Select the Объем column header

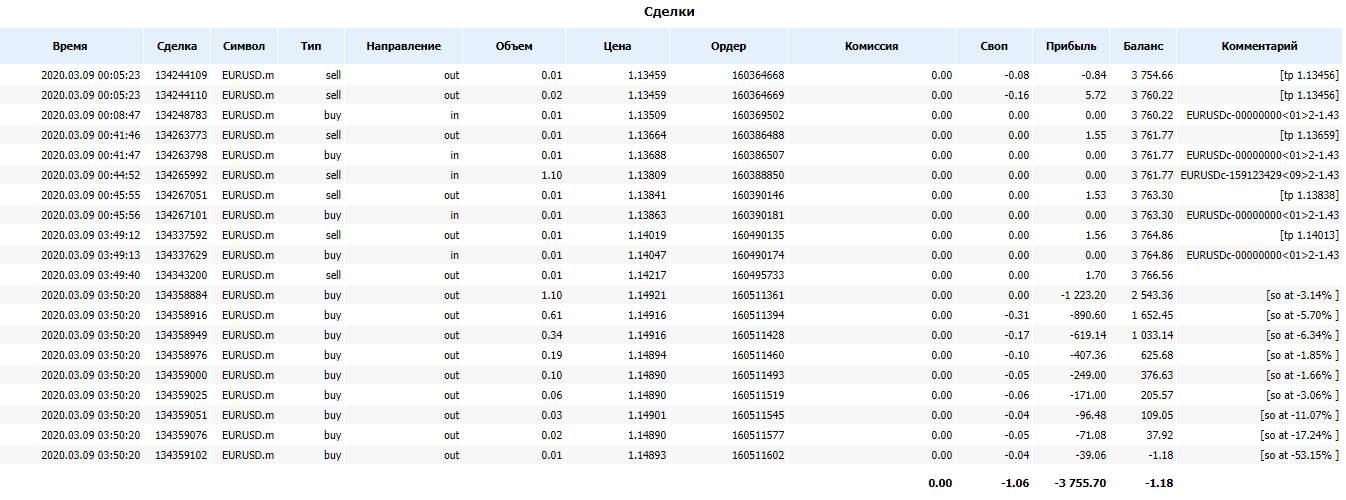click(x=514, y=46)
